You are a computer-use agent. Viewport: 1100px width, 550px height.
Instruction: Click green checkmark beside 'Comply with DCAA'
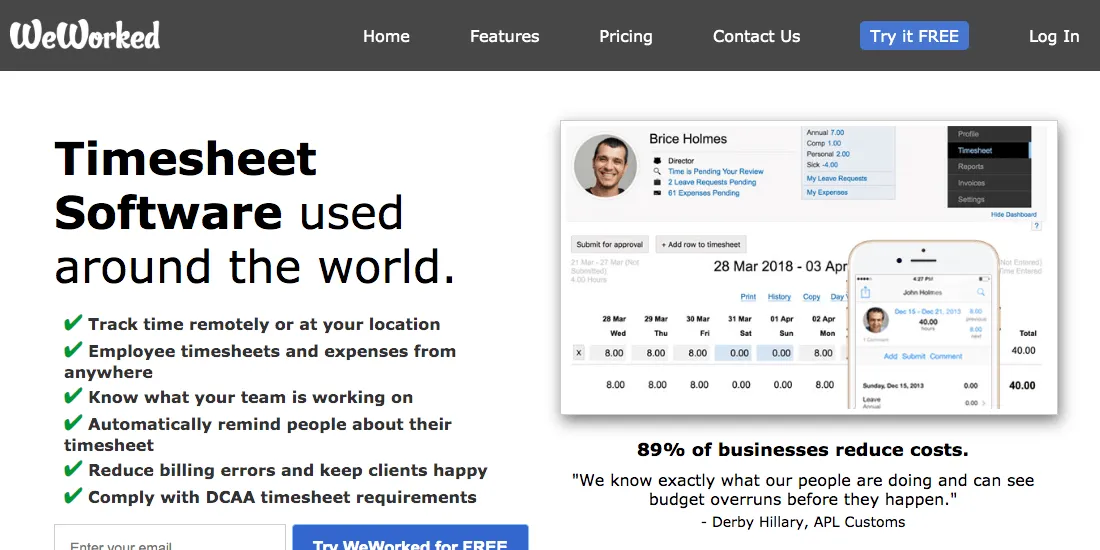(73, 497)
